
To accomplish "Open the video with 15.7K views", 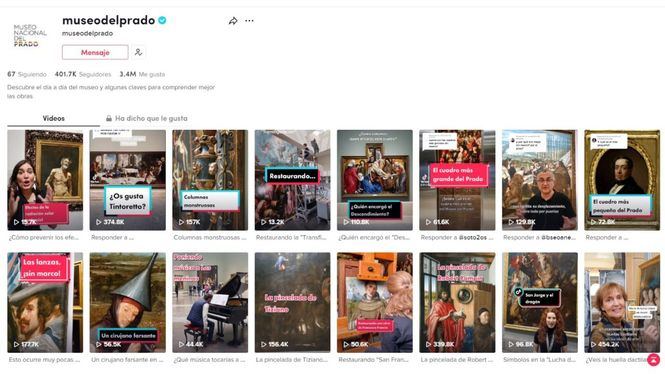I will pyautogui.click(x=45, y=180).
